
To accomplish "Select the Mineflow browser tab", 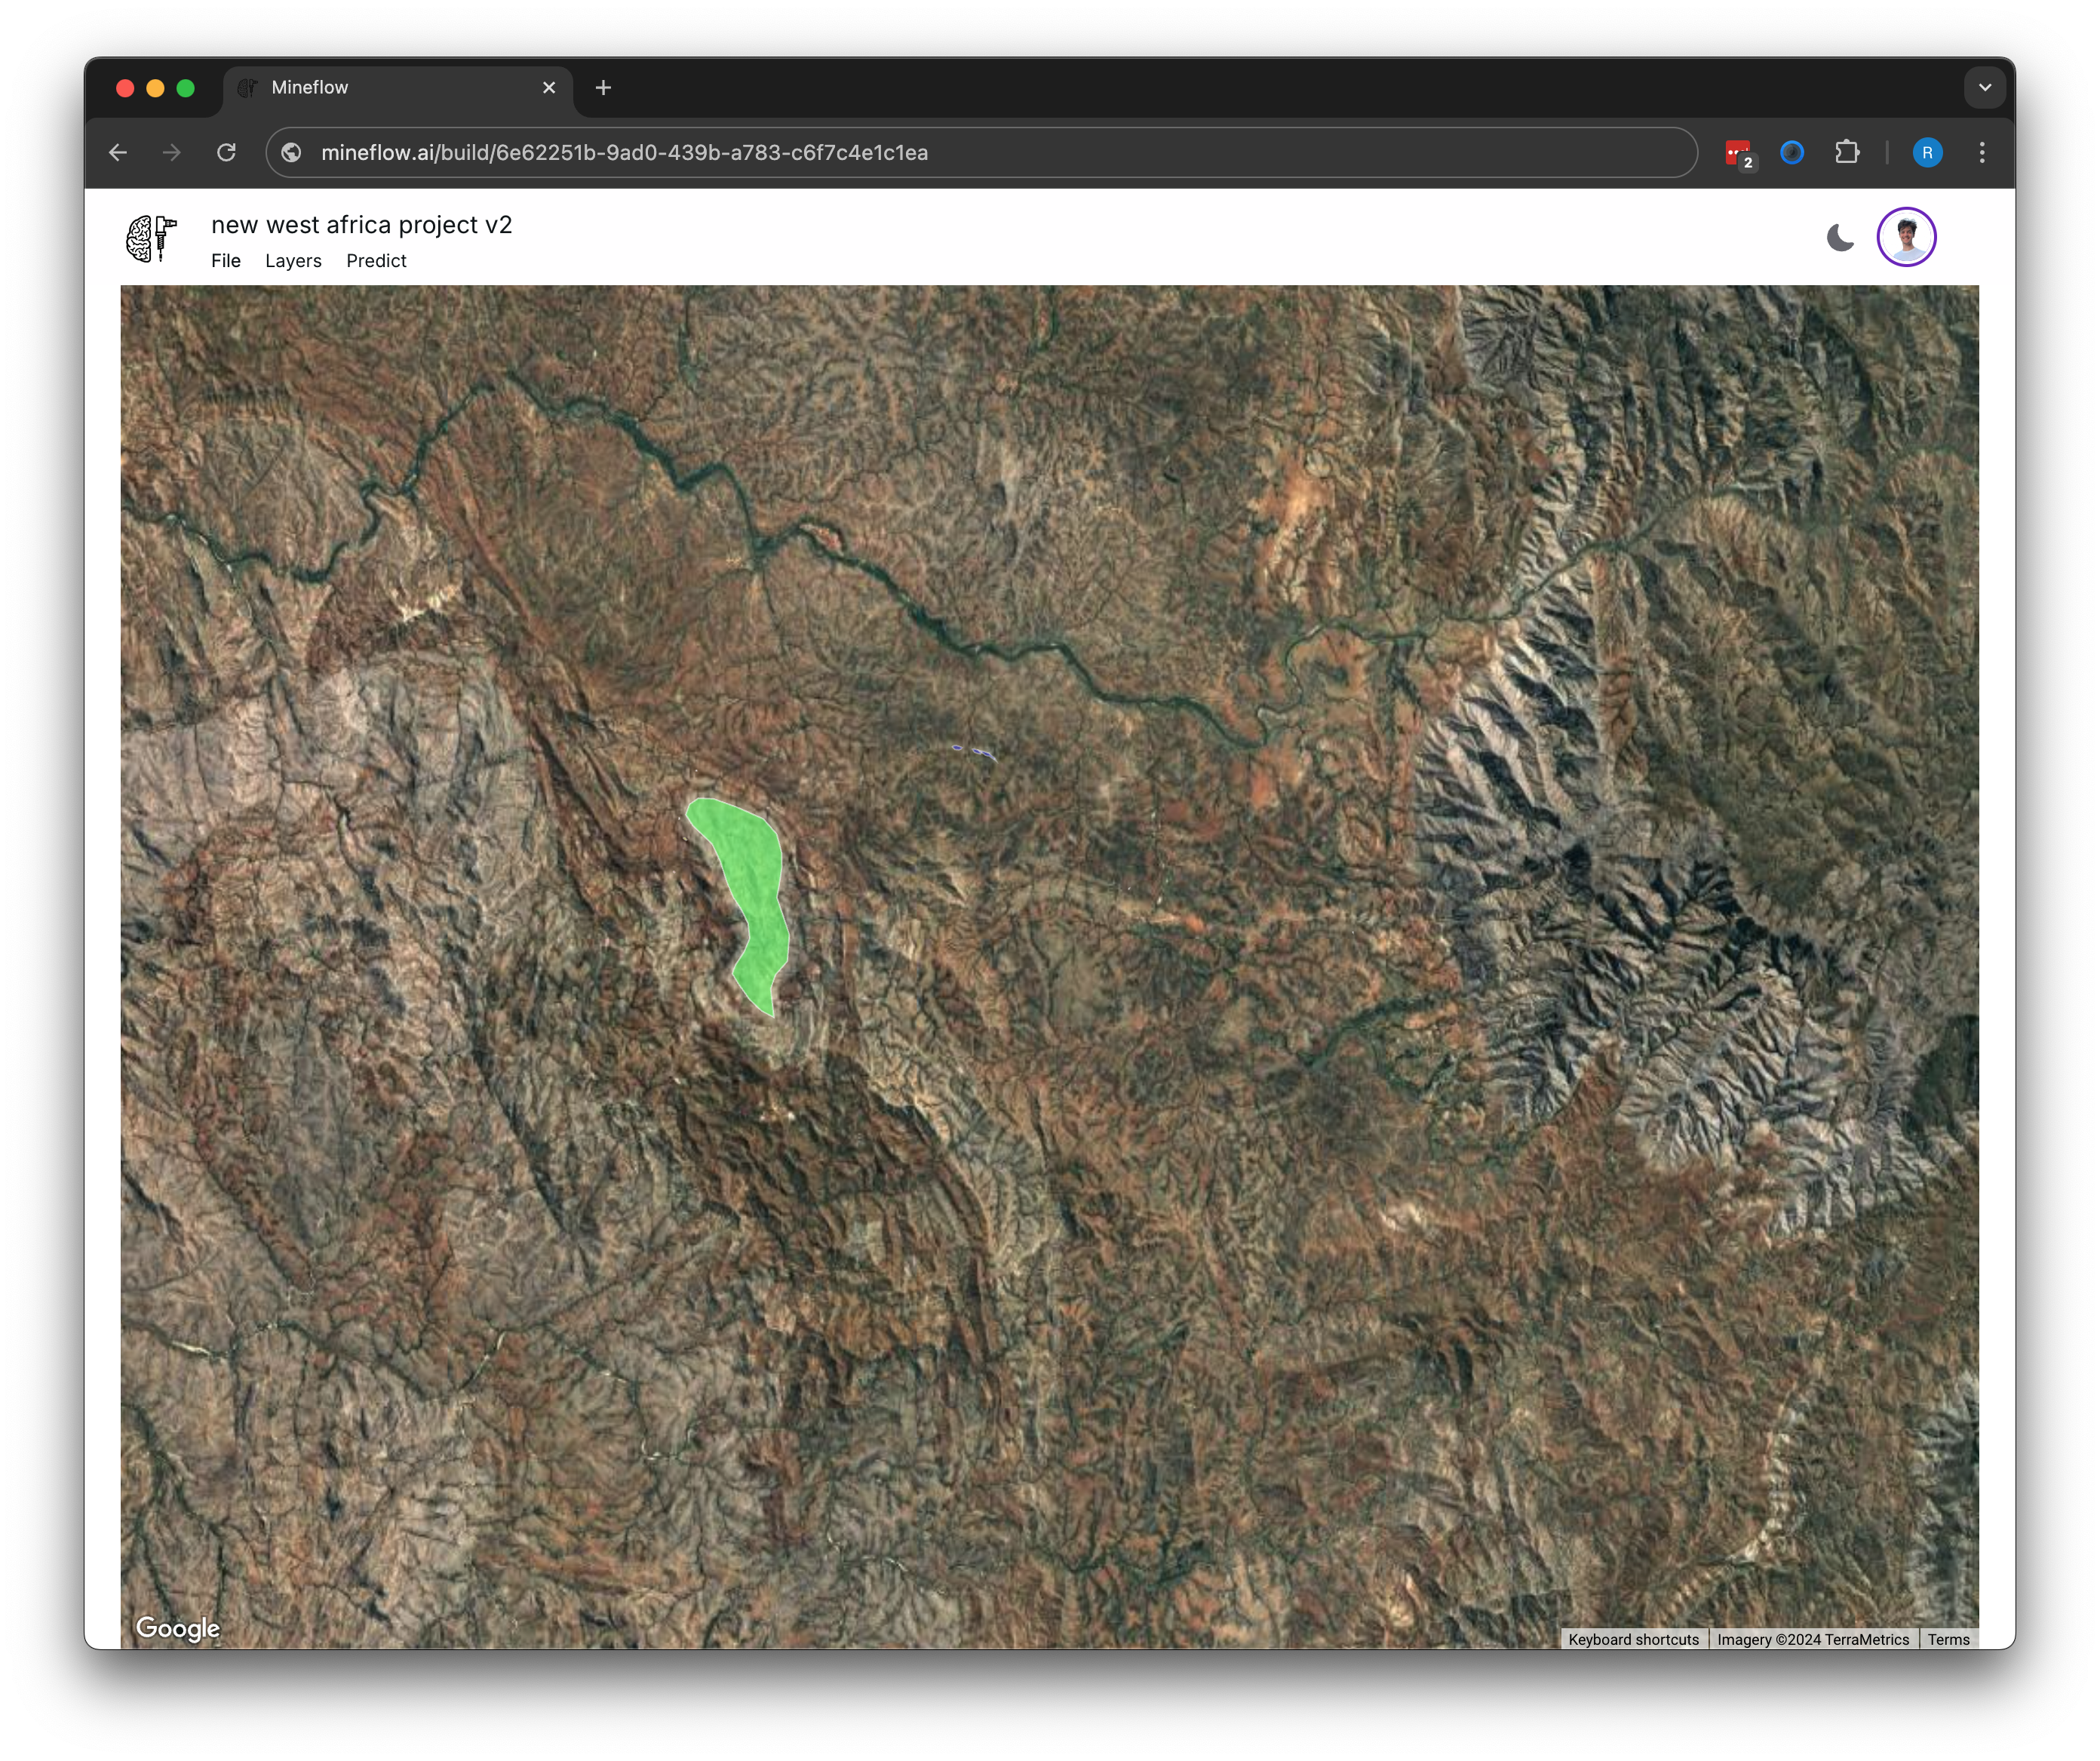I will (x=398, y=88).
